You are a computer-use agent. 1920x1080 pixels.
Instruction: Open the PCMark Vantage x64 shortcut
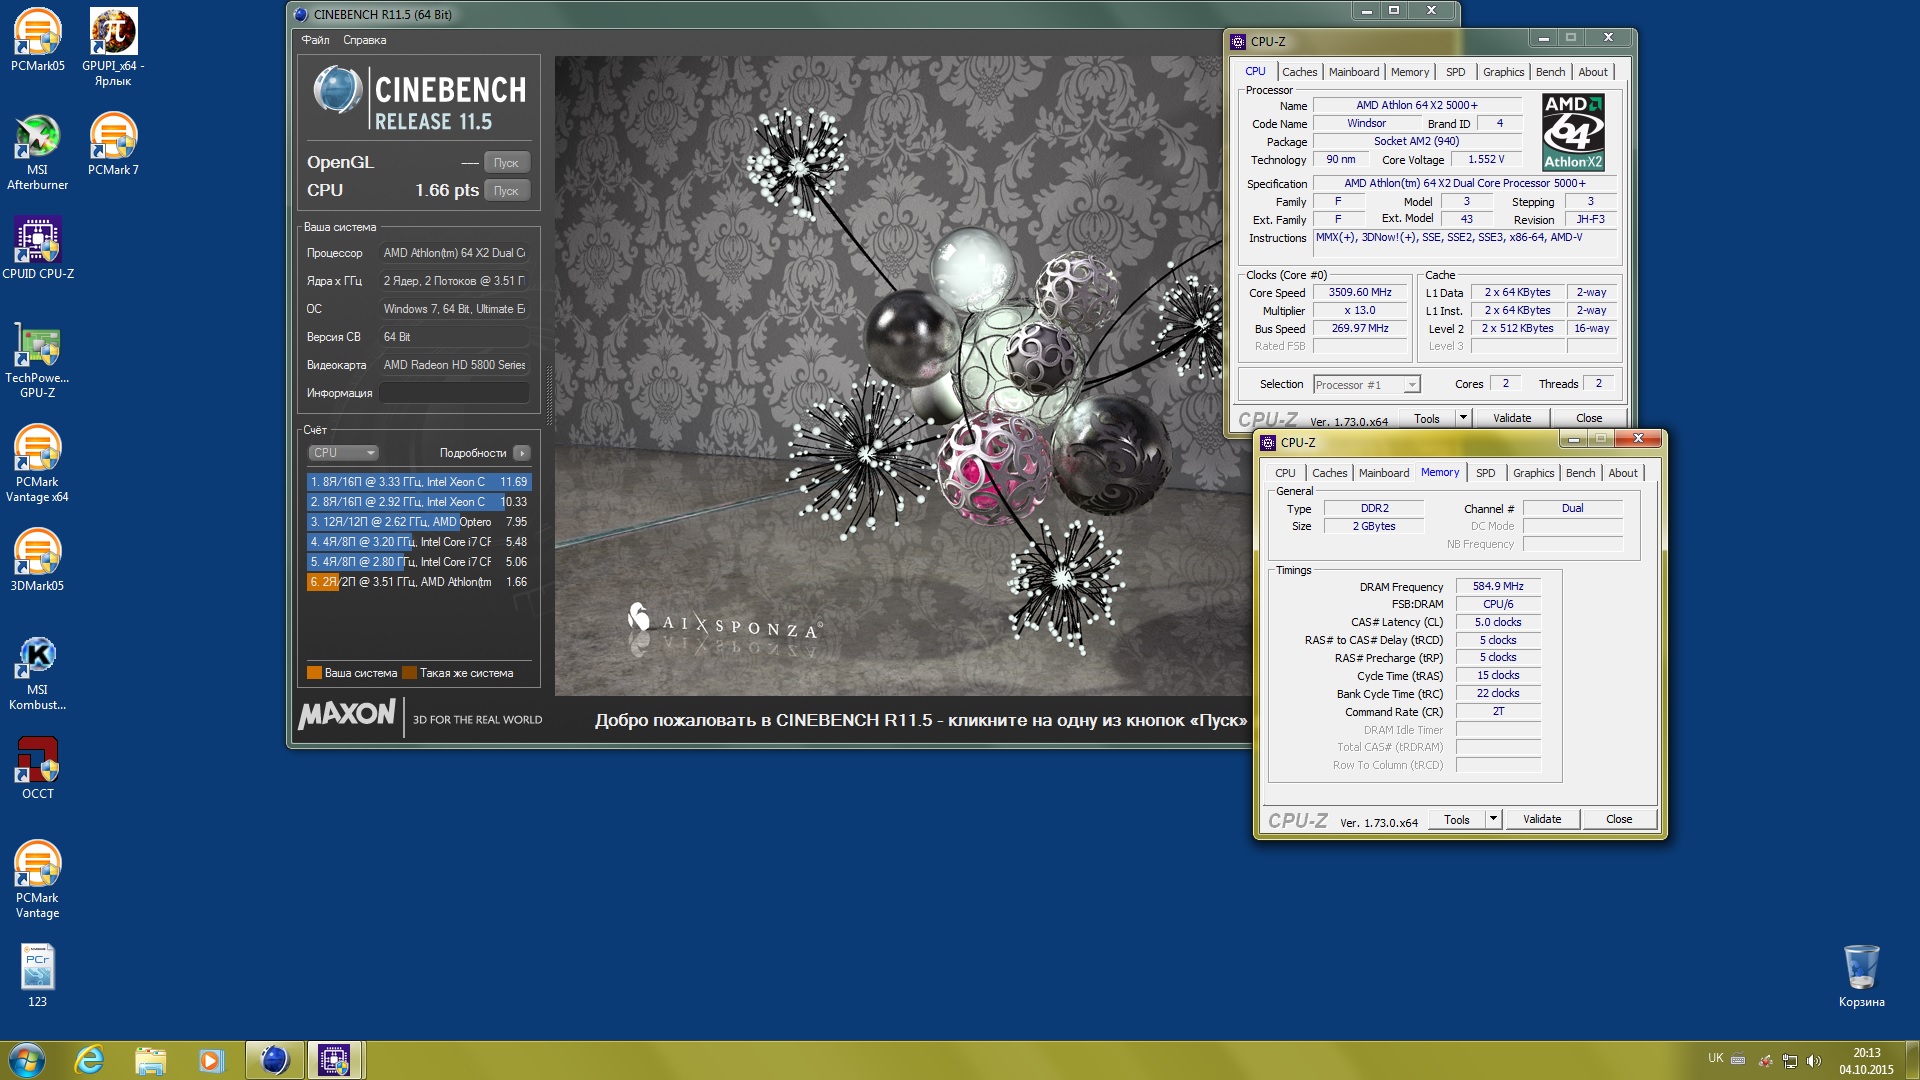coord(37,464)
